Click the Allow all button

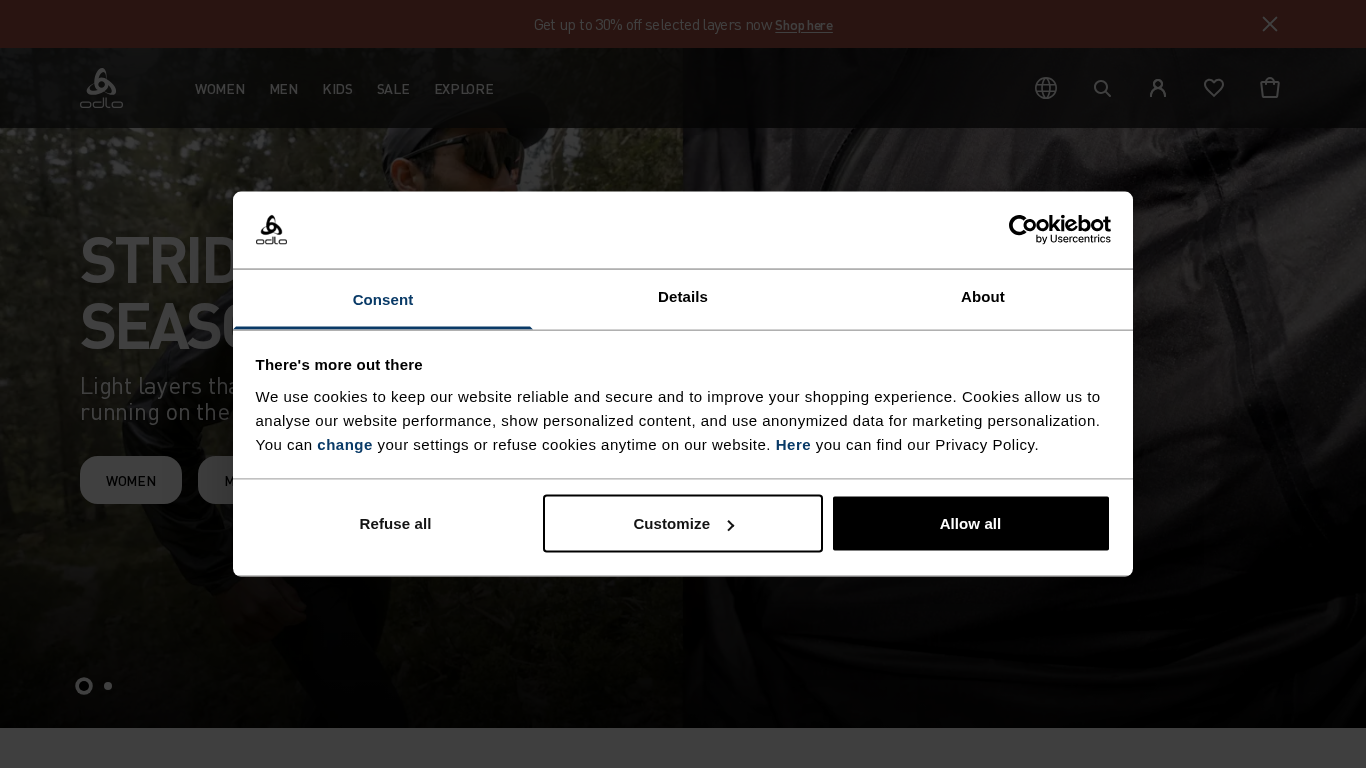(971, 524)
